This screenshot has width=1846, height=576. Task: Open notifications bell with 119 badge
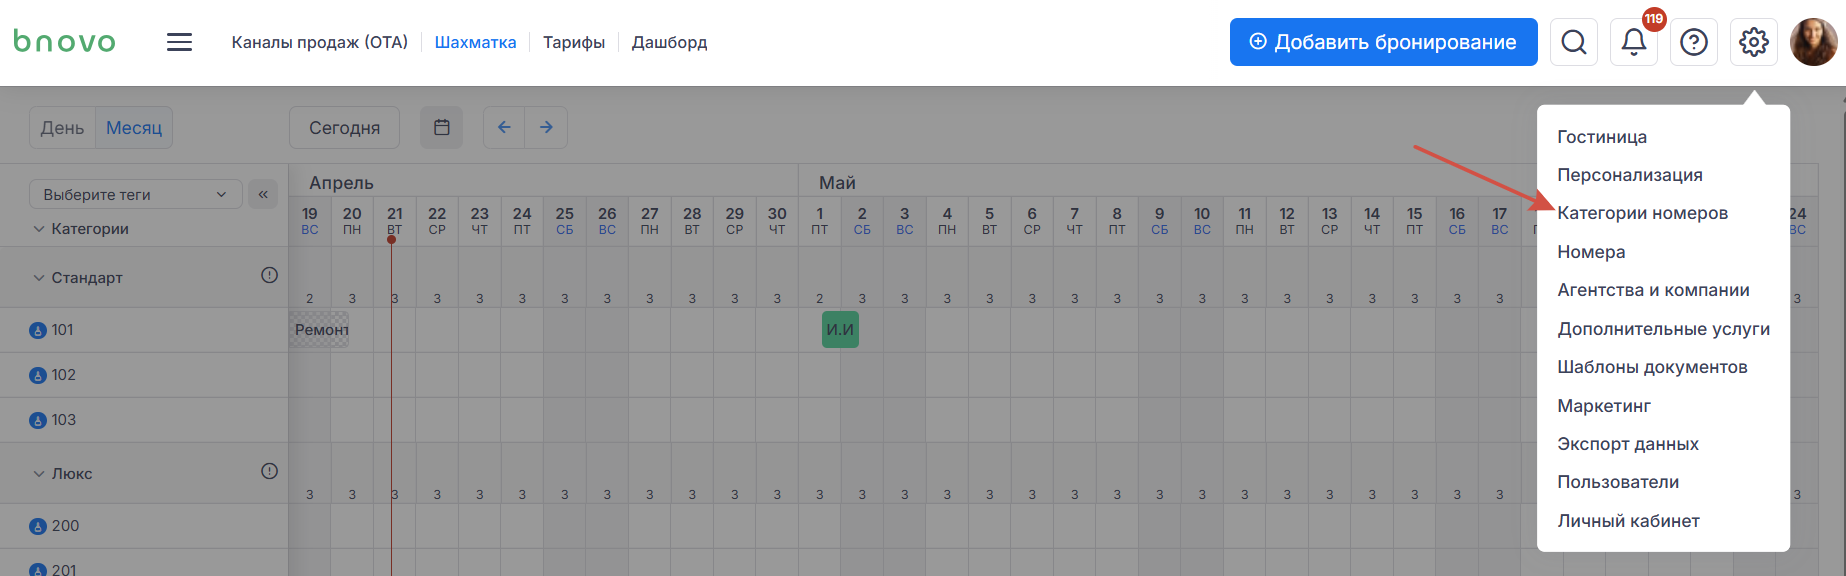tap(1634, 42)
